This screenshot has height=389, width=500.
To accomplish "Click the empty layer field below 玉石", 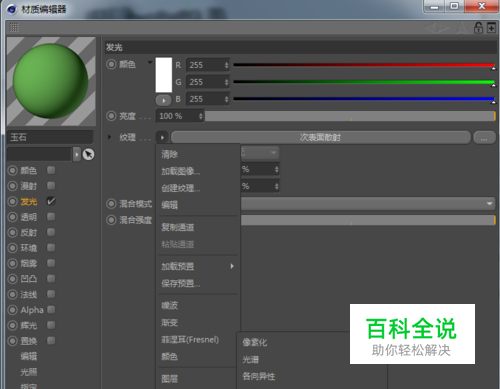I will coord(39,154).
